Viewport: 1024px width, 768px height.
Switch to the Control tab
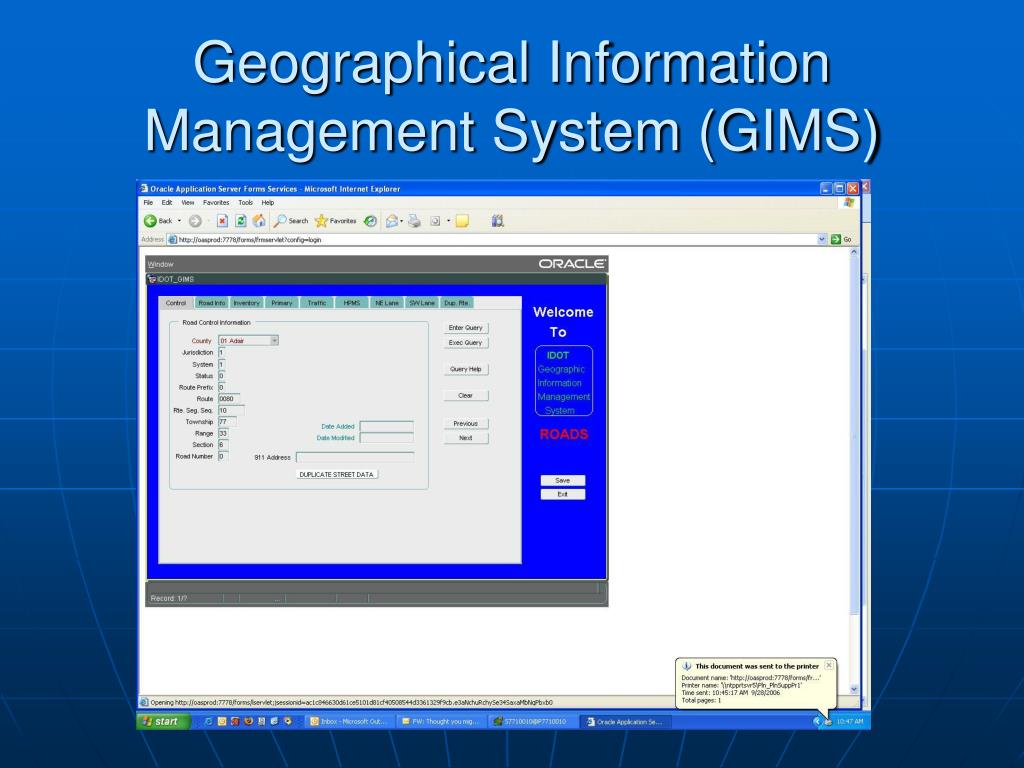coord(176,303)
